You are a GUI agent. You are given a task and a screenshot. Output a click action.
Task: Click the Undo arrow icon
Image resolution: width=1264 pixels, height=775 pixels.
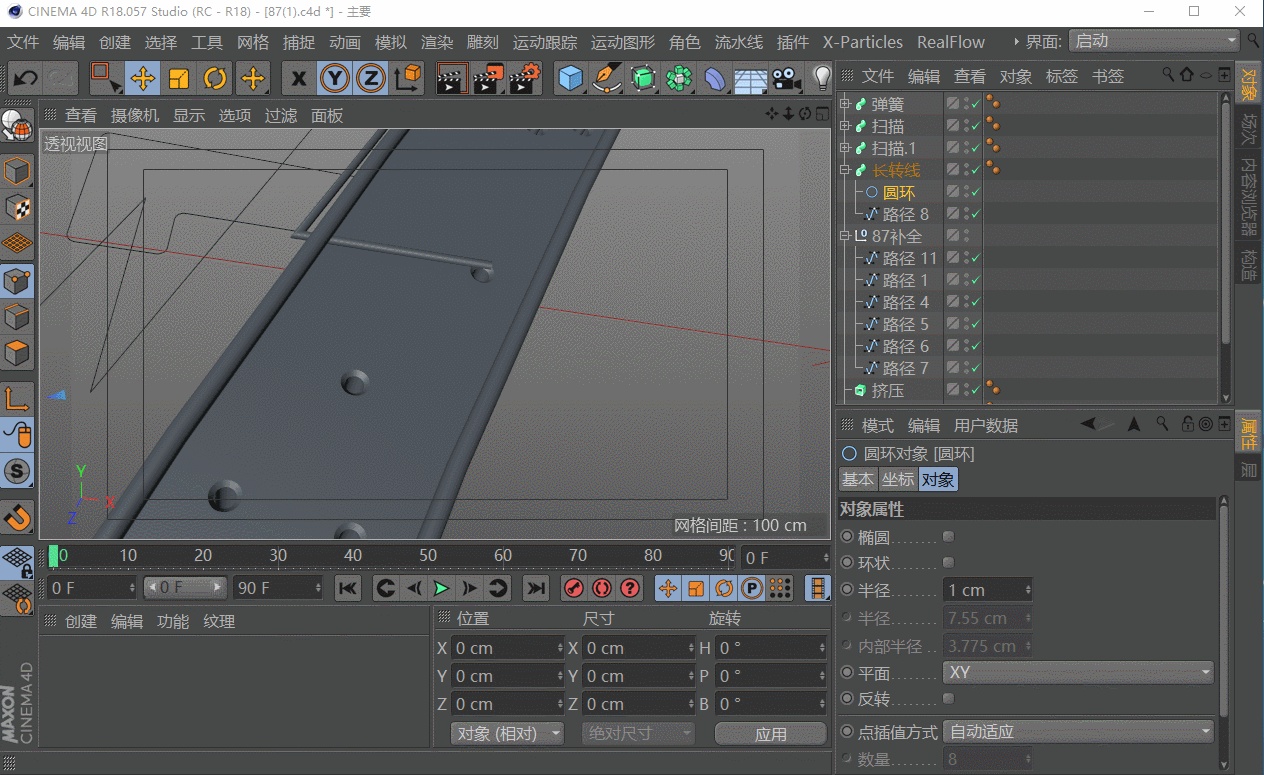[25, 78]
